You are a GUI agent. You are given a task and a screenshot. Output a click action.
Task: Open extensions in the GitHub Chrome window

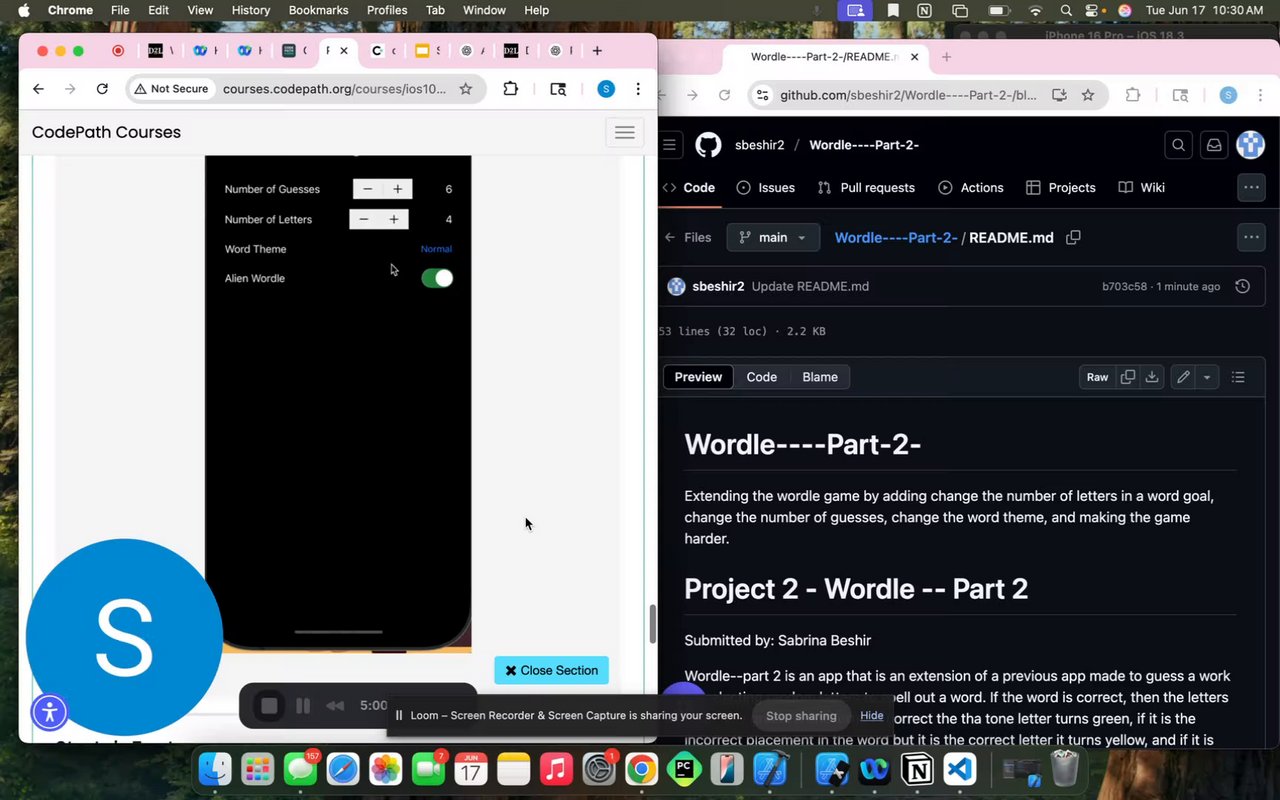coord(1133,95)
